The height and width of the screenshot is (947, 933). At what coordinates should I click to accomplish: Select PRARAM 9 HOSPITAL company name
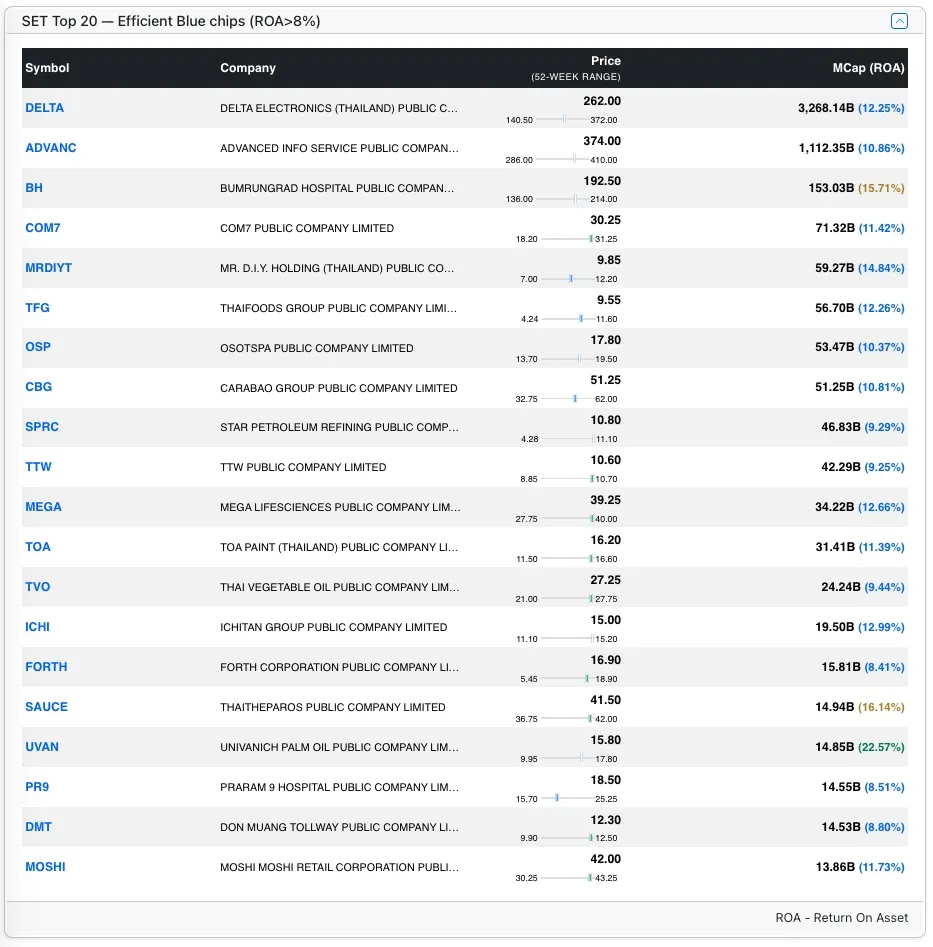point(339,787)
